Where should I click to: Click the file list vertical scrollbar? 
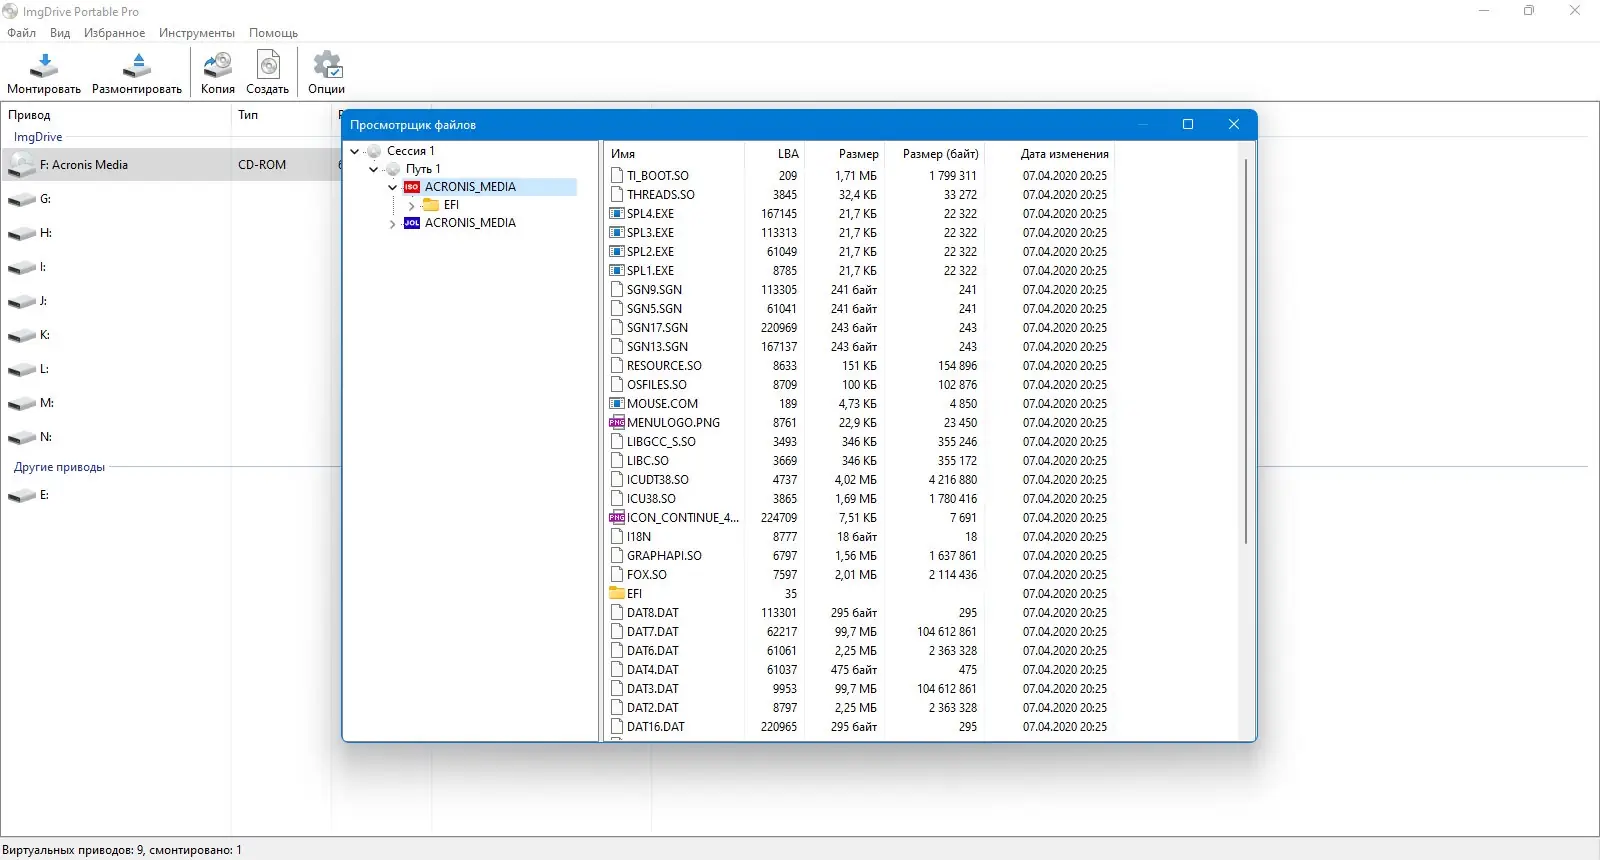[x=1246, y=350]
